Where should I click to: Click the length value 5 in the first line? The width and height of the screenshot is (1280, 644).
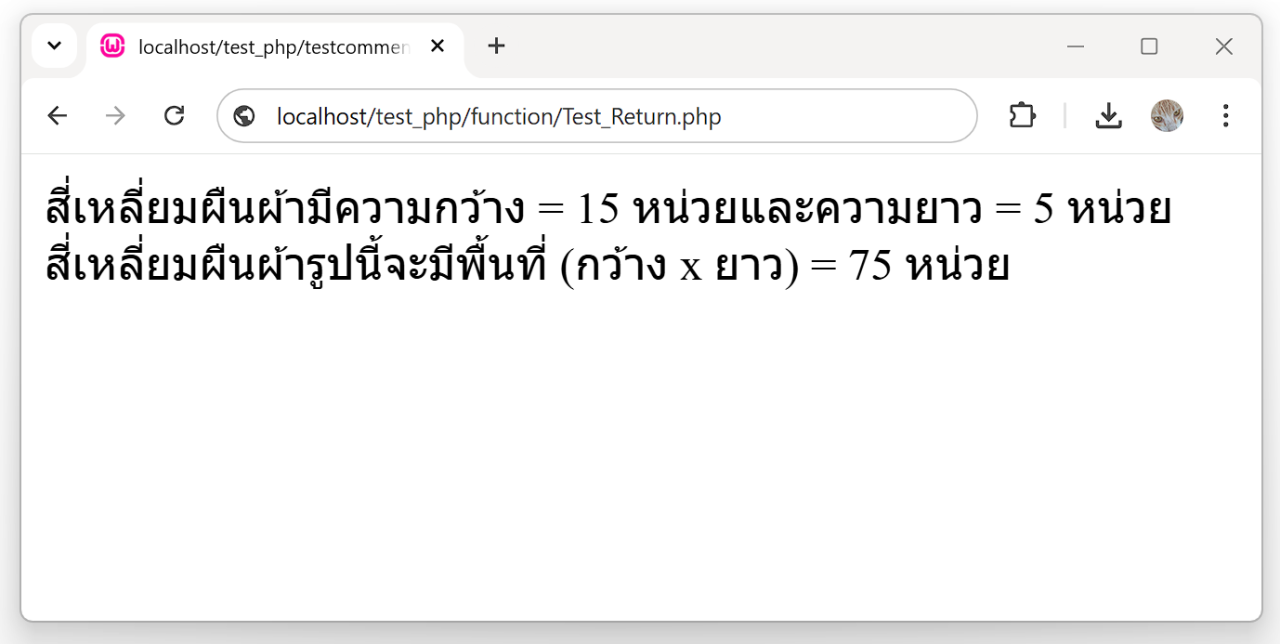tap(1043, 210)
